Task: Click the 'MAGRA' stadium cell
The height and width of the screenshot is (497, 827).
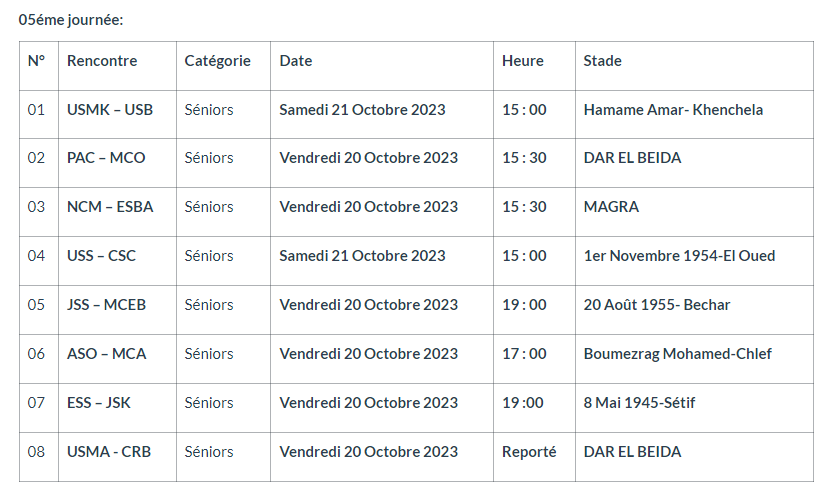Action: coord(611,207)
